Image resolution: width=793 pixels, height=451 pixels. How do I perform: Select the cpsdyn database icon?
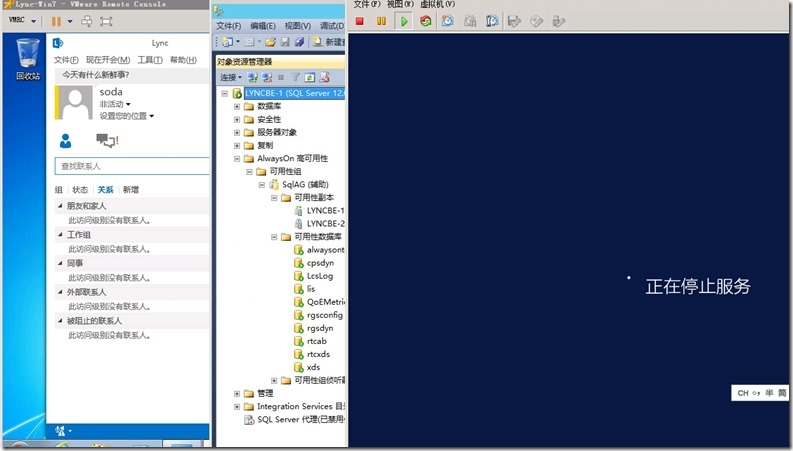coord(298,263)
